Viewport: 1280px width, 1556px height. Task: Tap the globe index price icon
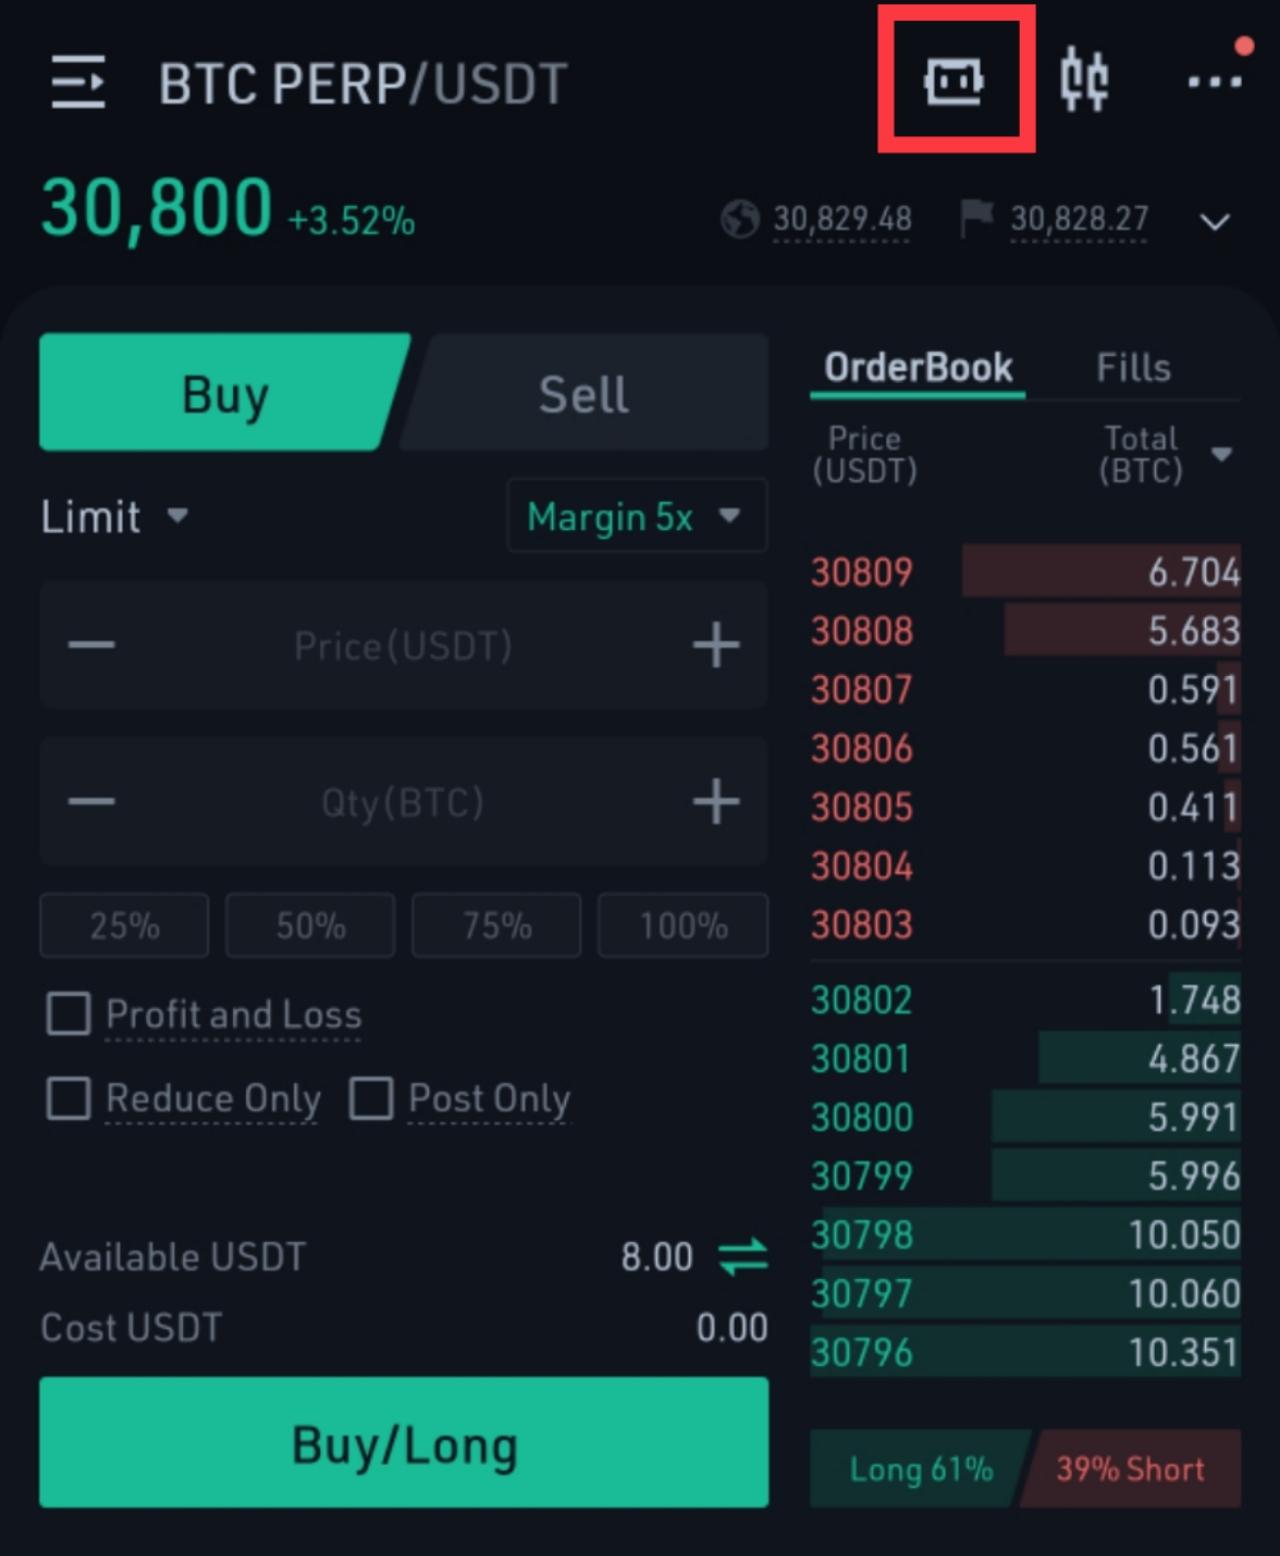[740, 219]
